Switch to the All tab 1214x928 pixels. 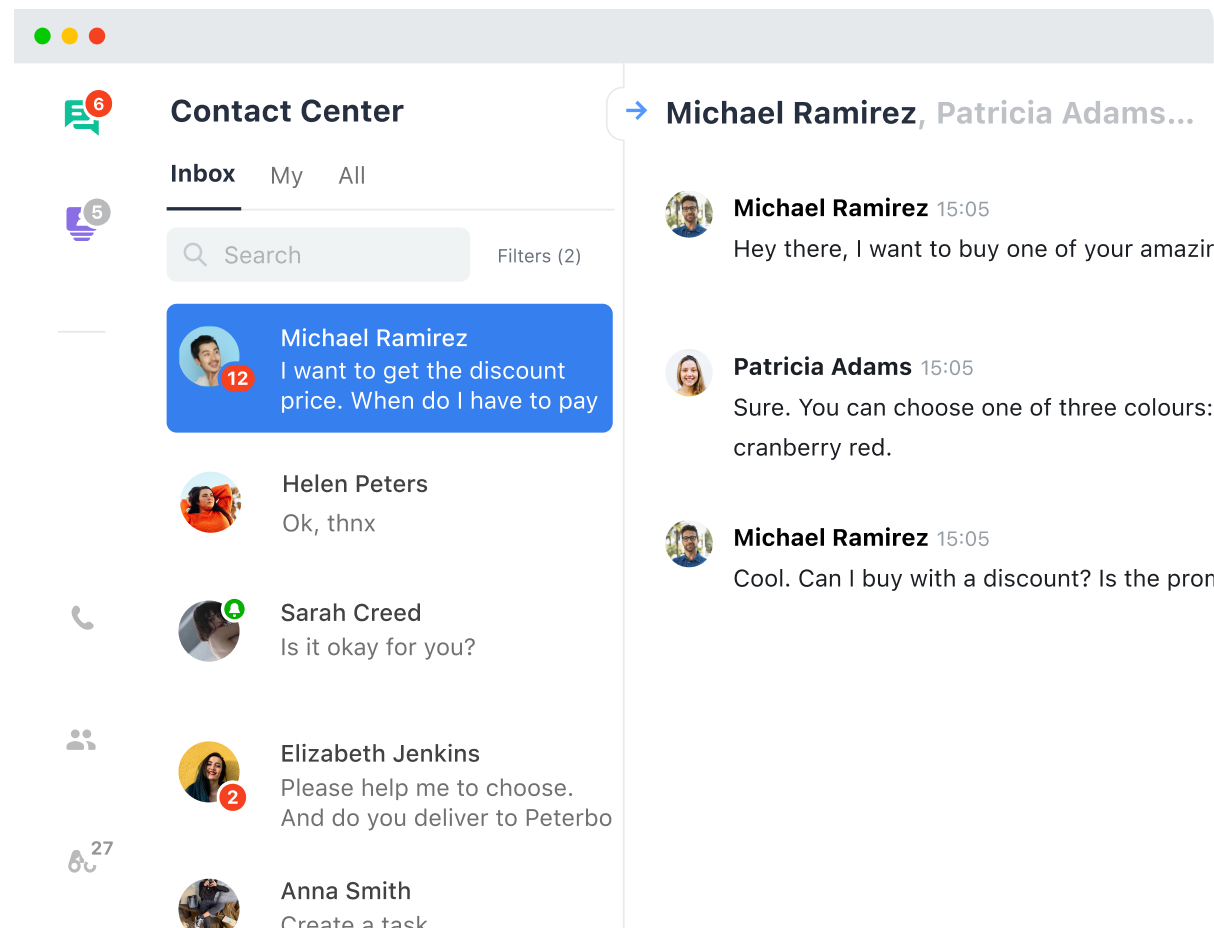pos(352,176)
